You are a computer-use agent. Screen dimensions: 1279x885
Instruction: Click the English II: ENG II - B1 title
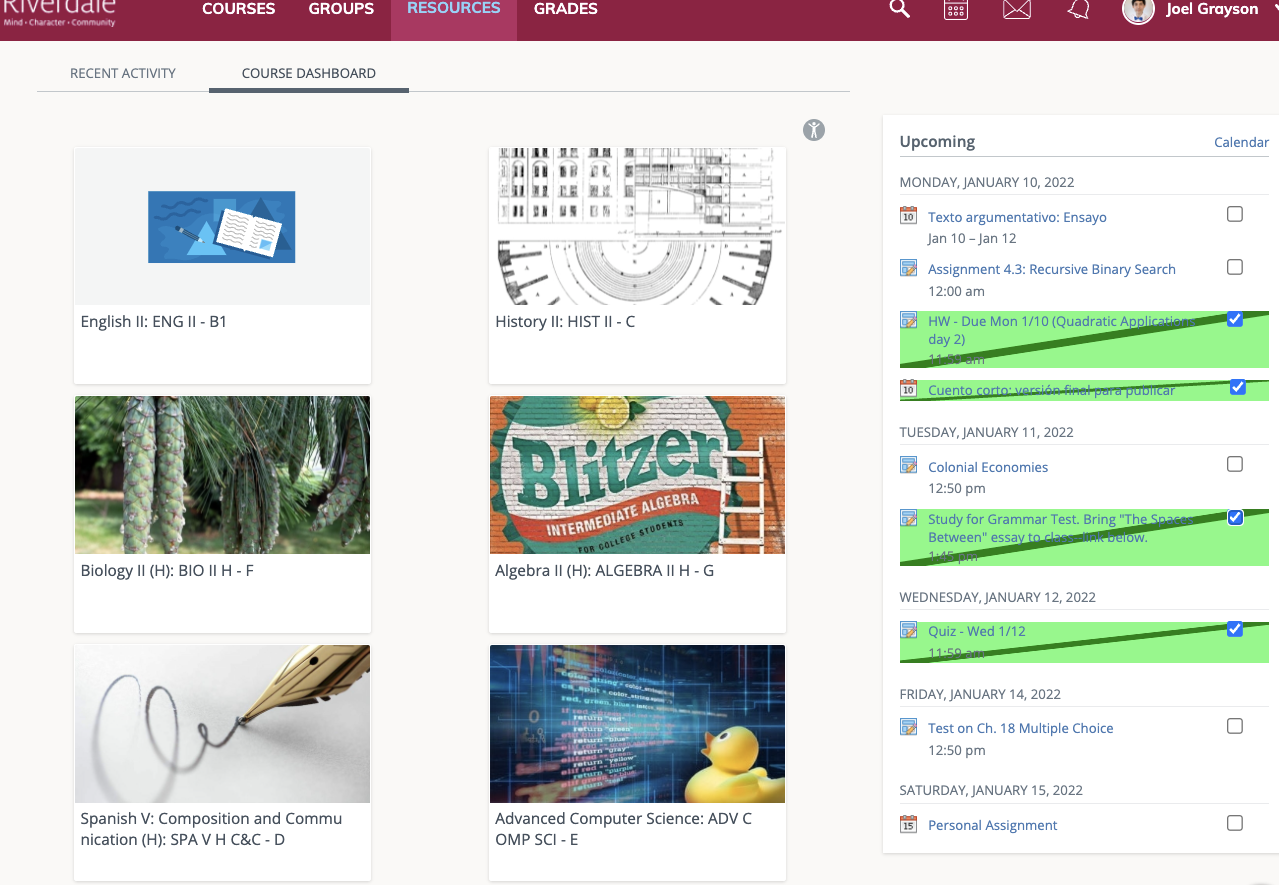(x=154, y=322)
